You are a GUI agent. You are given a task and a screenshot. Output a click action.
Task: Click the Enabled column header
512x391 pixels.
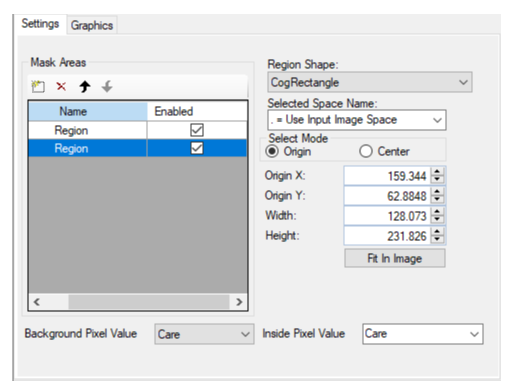click(197, 111)
